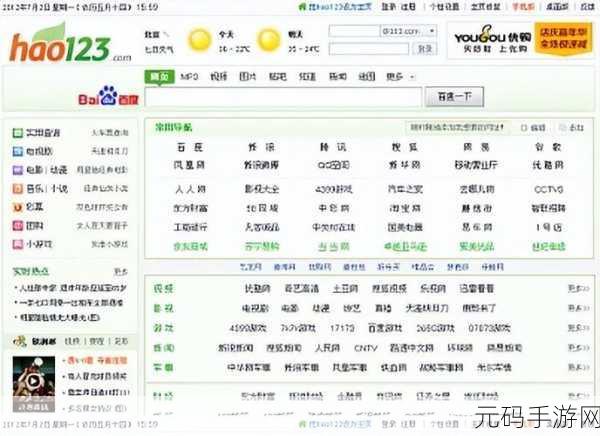
Task: Expand 更多 on the 视频 row
Action: [578, 288]
